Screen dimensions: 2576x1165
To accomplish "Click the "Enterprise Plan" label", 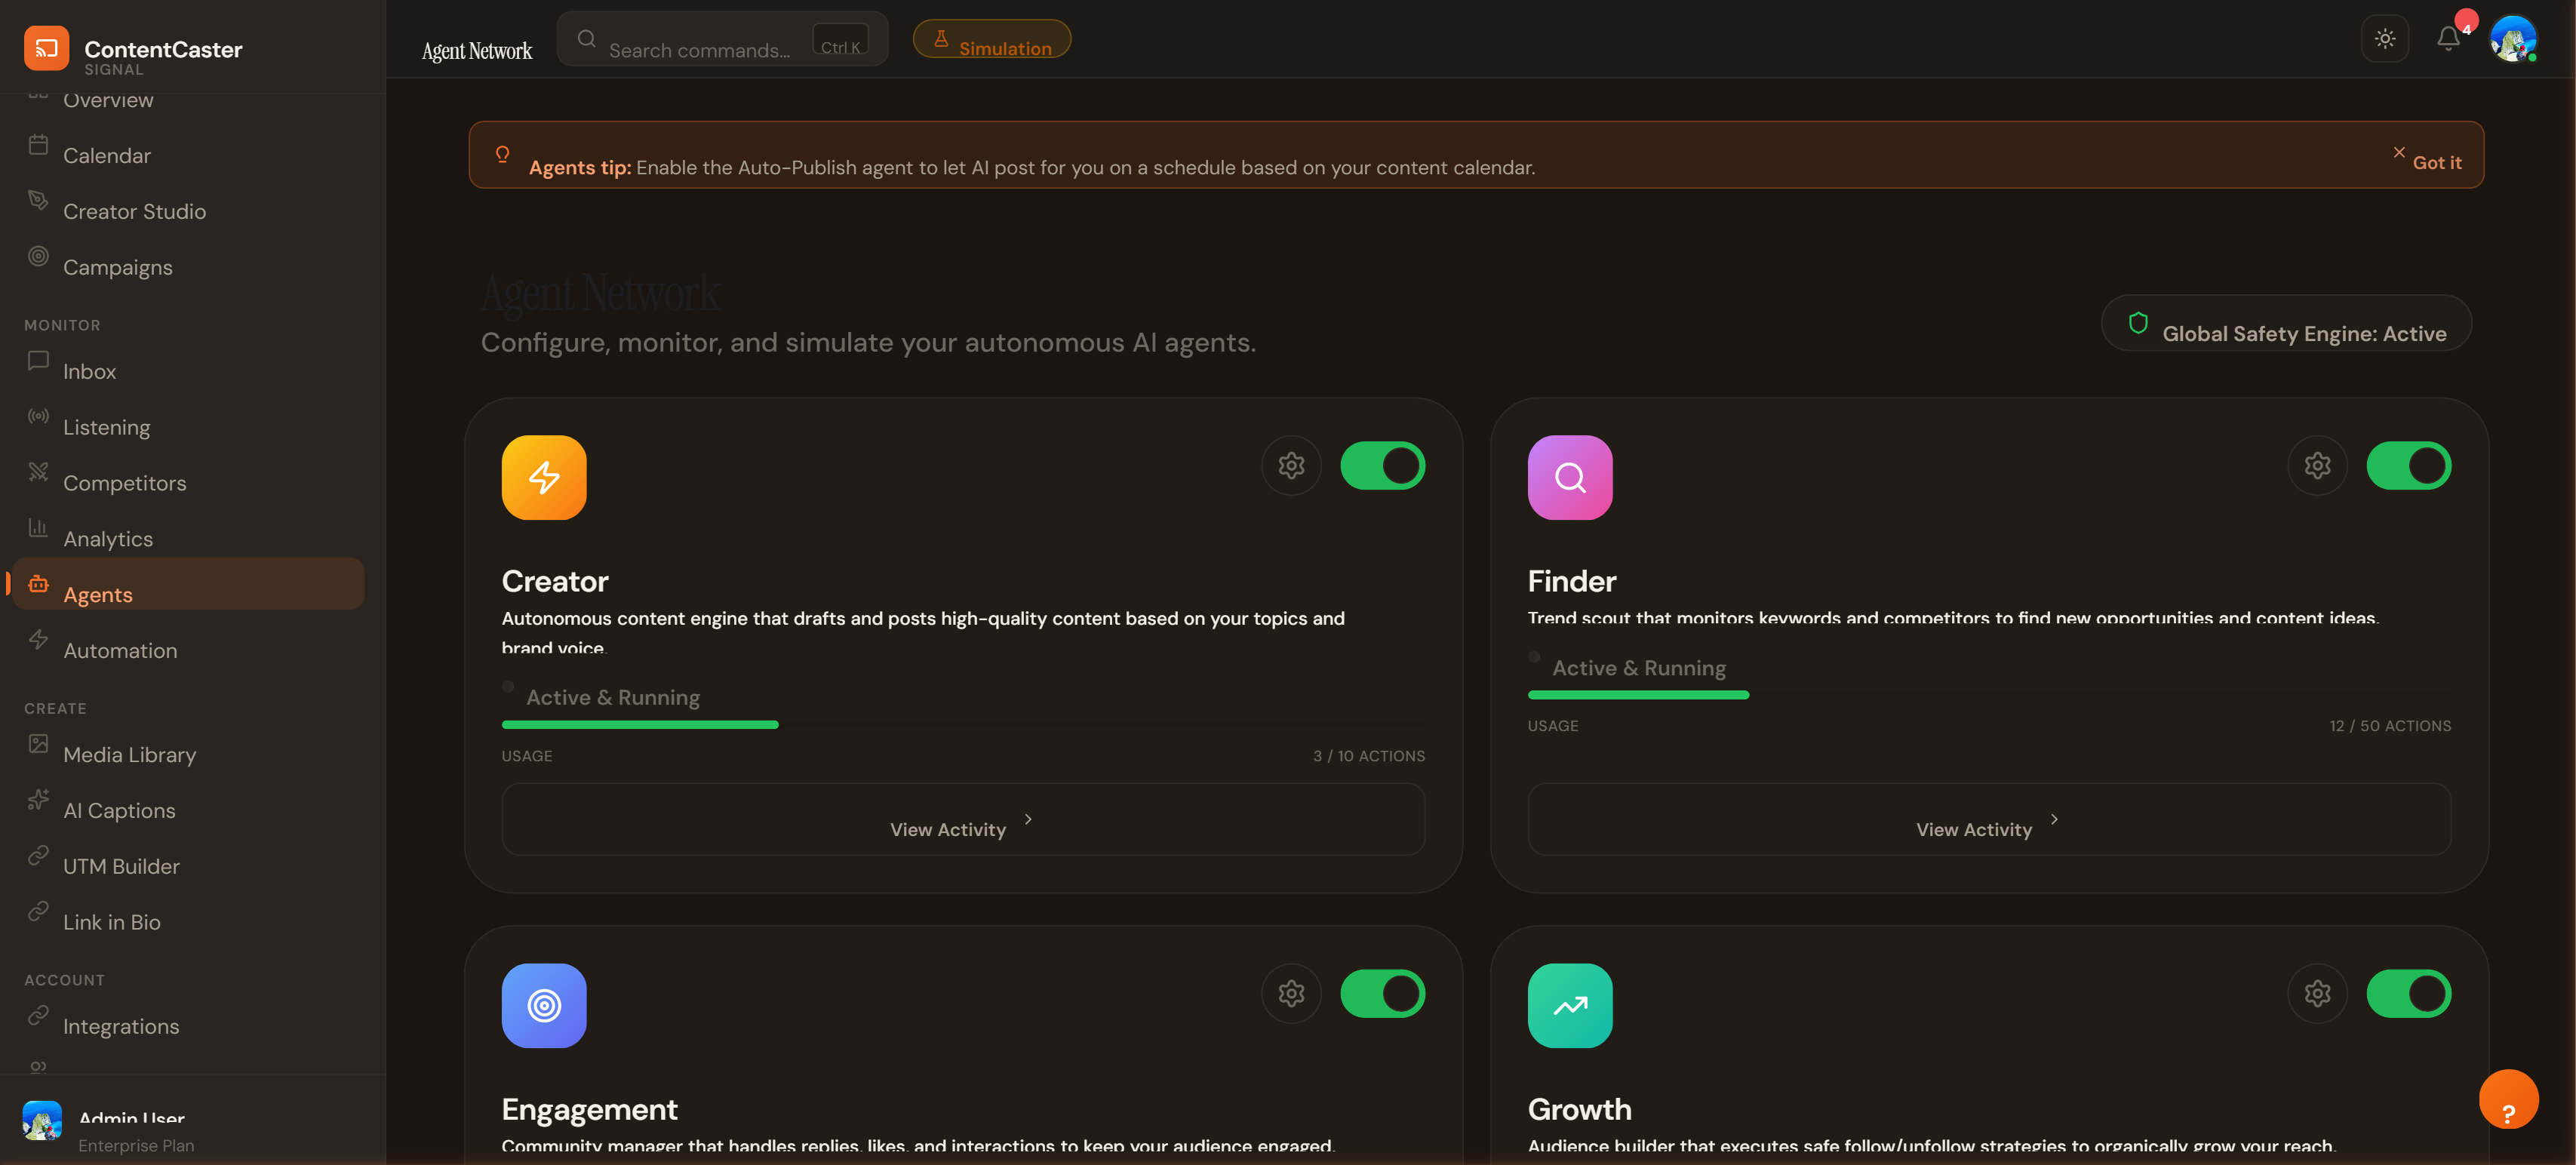I will (x=136, y=1145).
